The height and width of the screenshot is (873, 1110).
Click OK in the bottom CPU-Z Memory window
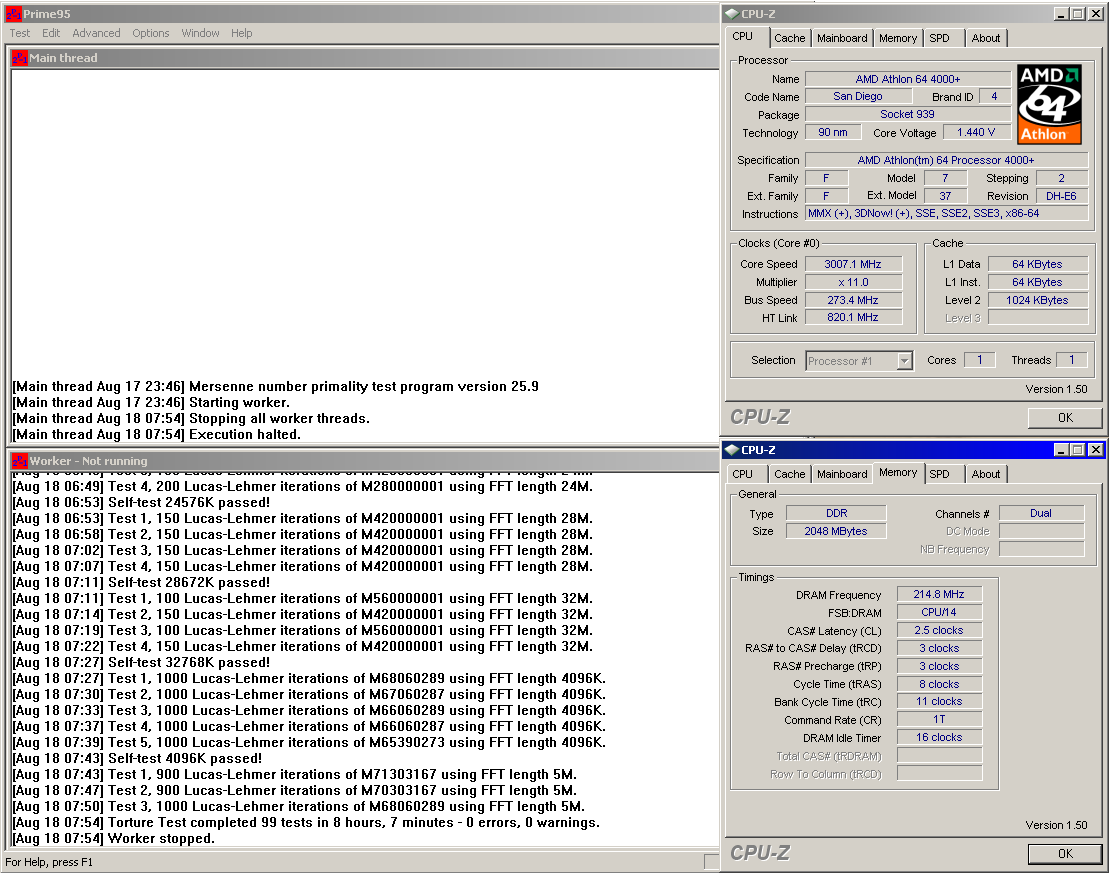point(1065,854)
